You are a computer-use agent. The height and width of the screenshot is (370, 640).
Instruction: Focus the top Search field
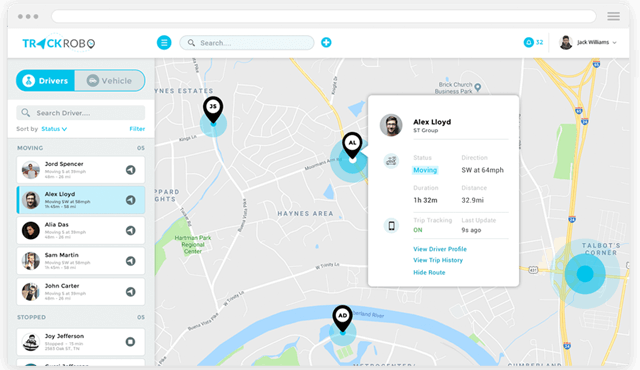(x=247, y=42)
